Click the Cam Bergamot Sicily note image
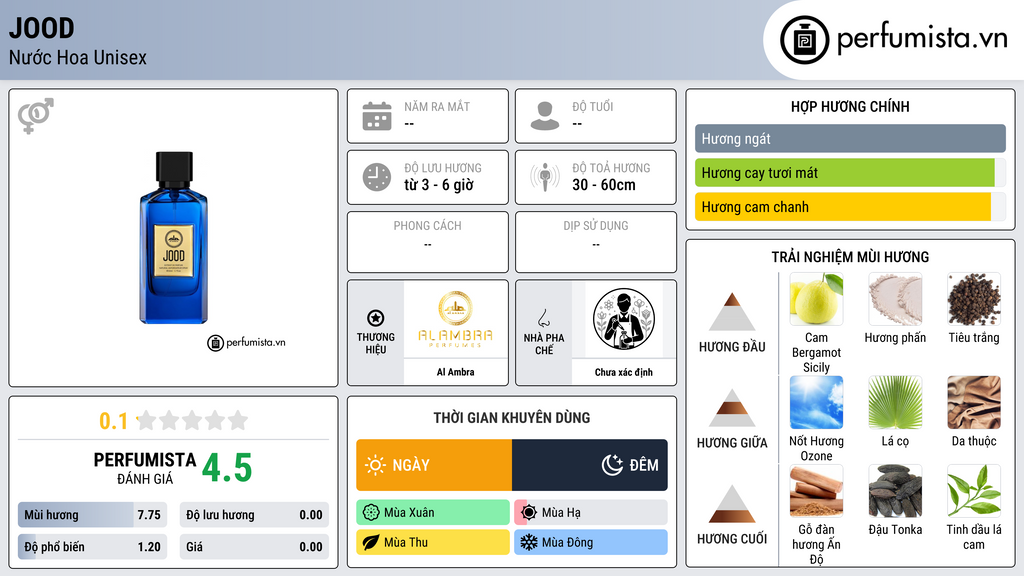This screenshot has height=576, width=1024. point(816,299)
